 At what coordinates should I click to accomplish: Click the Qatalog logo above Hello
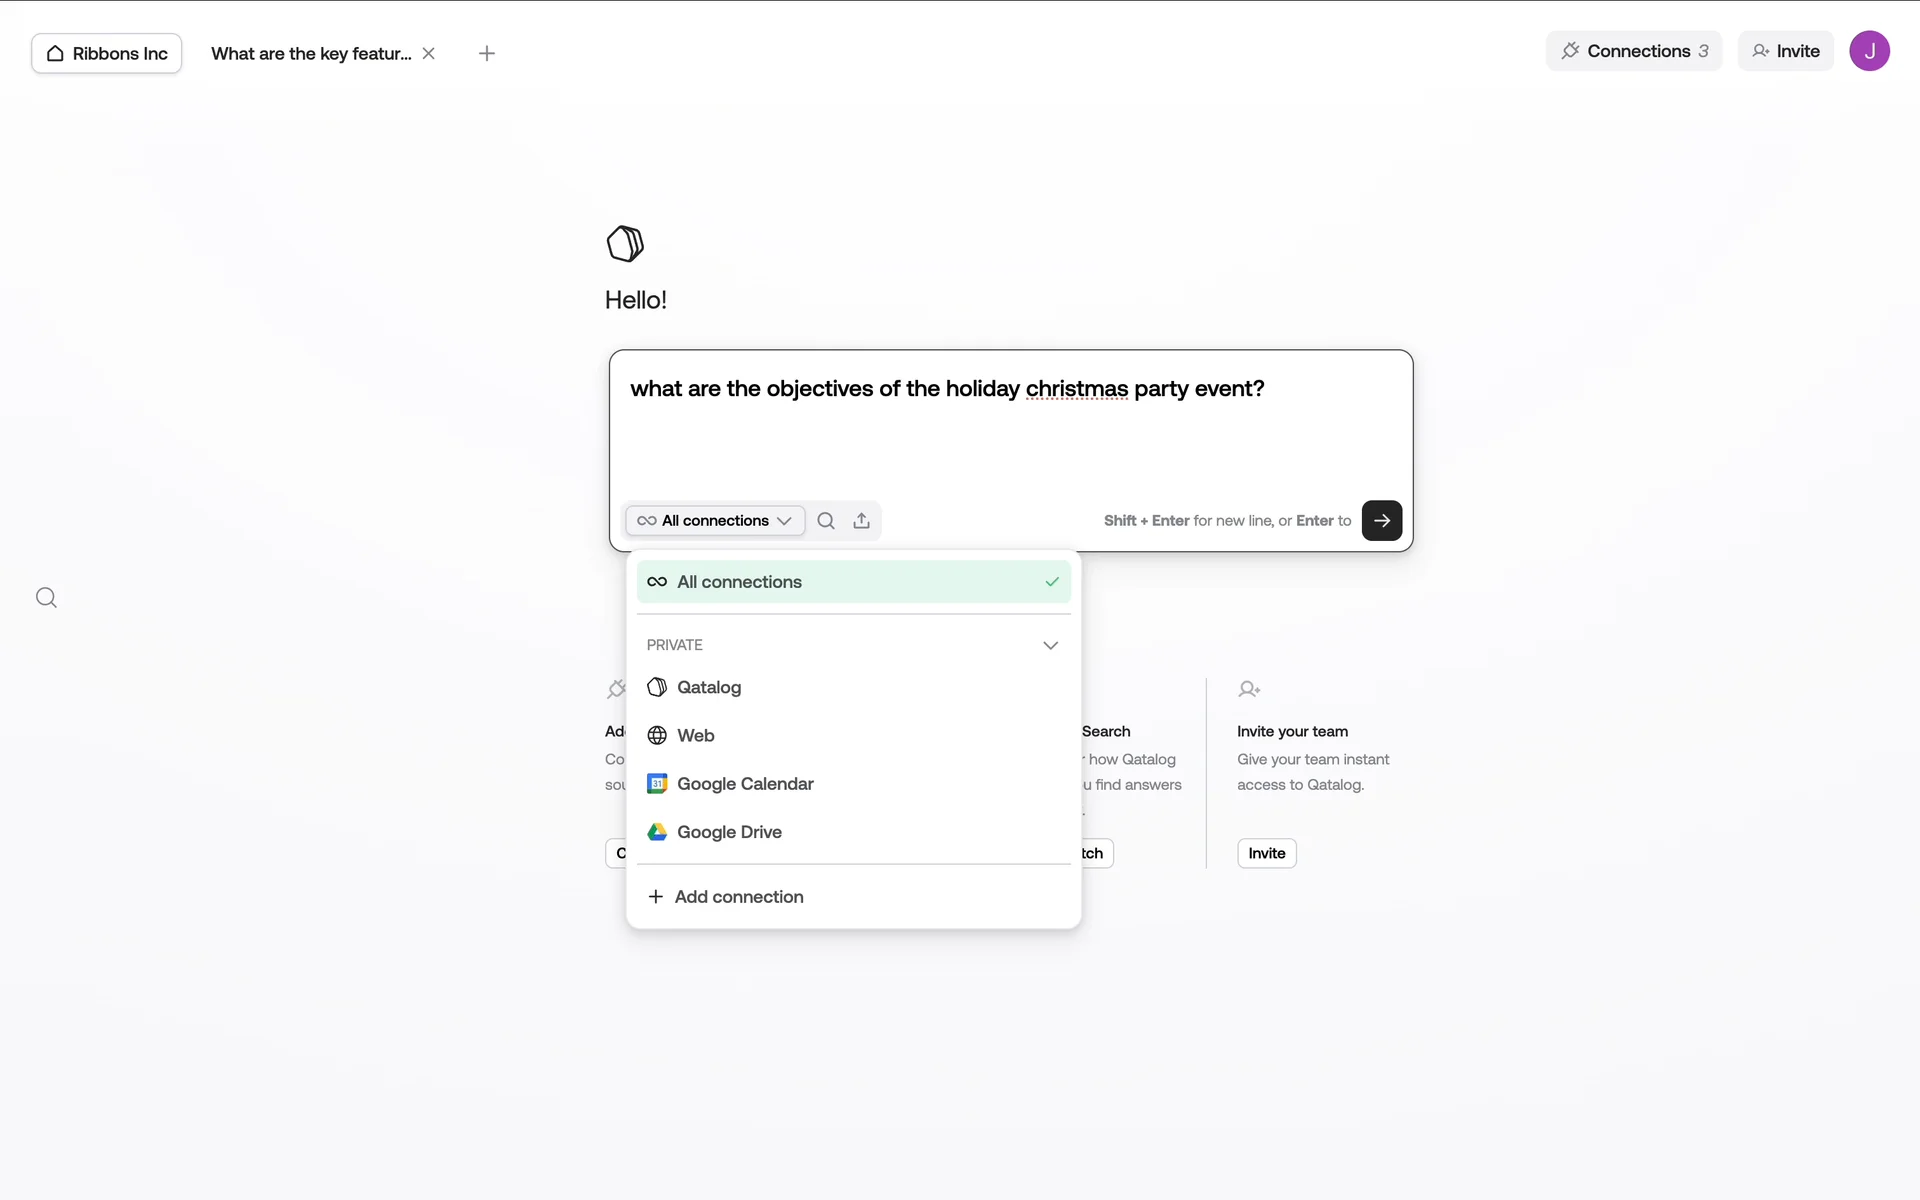625,243
